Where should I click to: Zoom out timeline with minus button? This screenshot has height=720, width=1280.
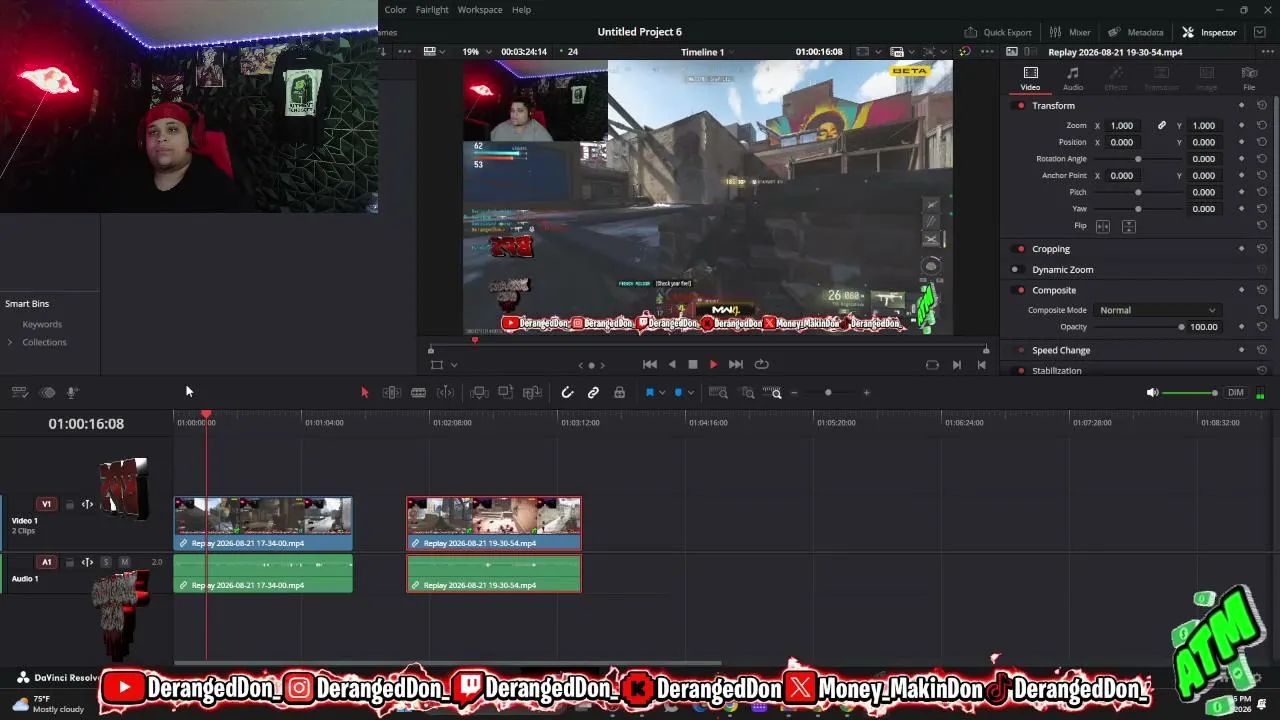click(794, 393)
